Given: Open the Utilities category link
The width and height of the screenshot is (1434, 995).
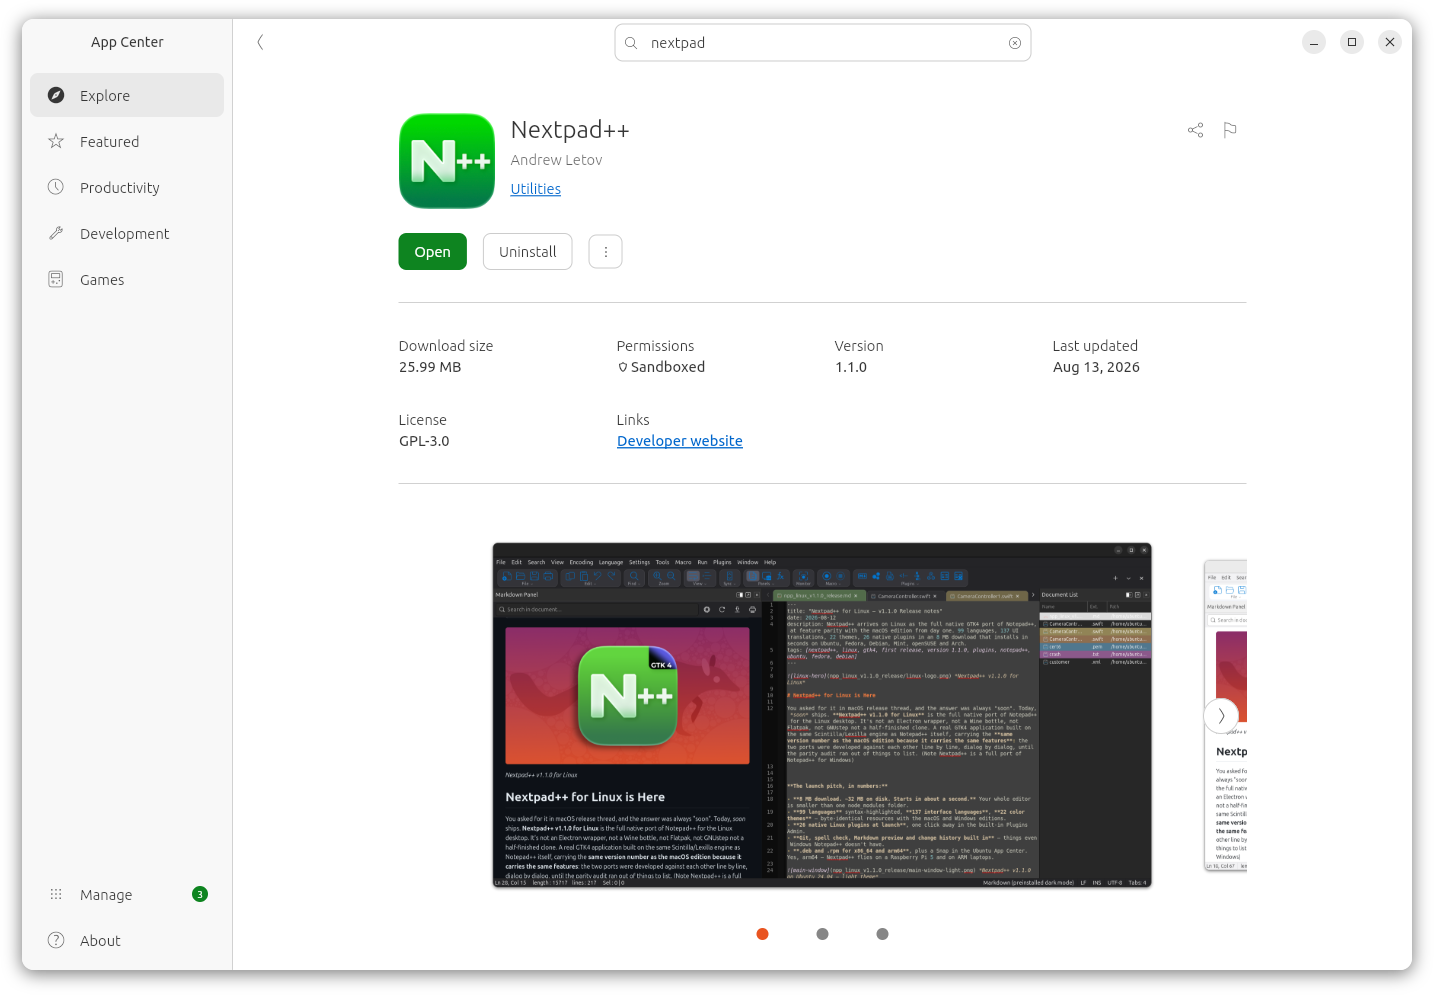Looking at the screenshot, I should coord(535,189).
